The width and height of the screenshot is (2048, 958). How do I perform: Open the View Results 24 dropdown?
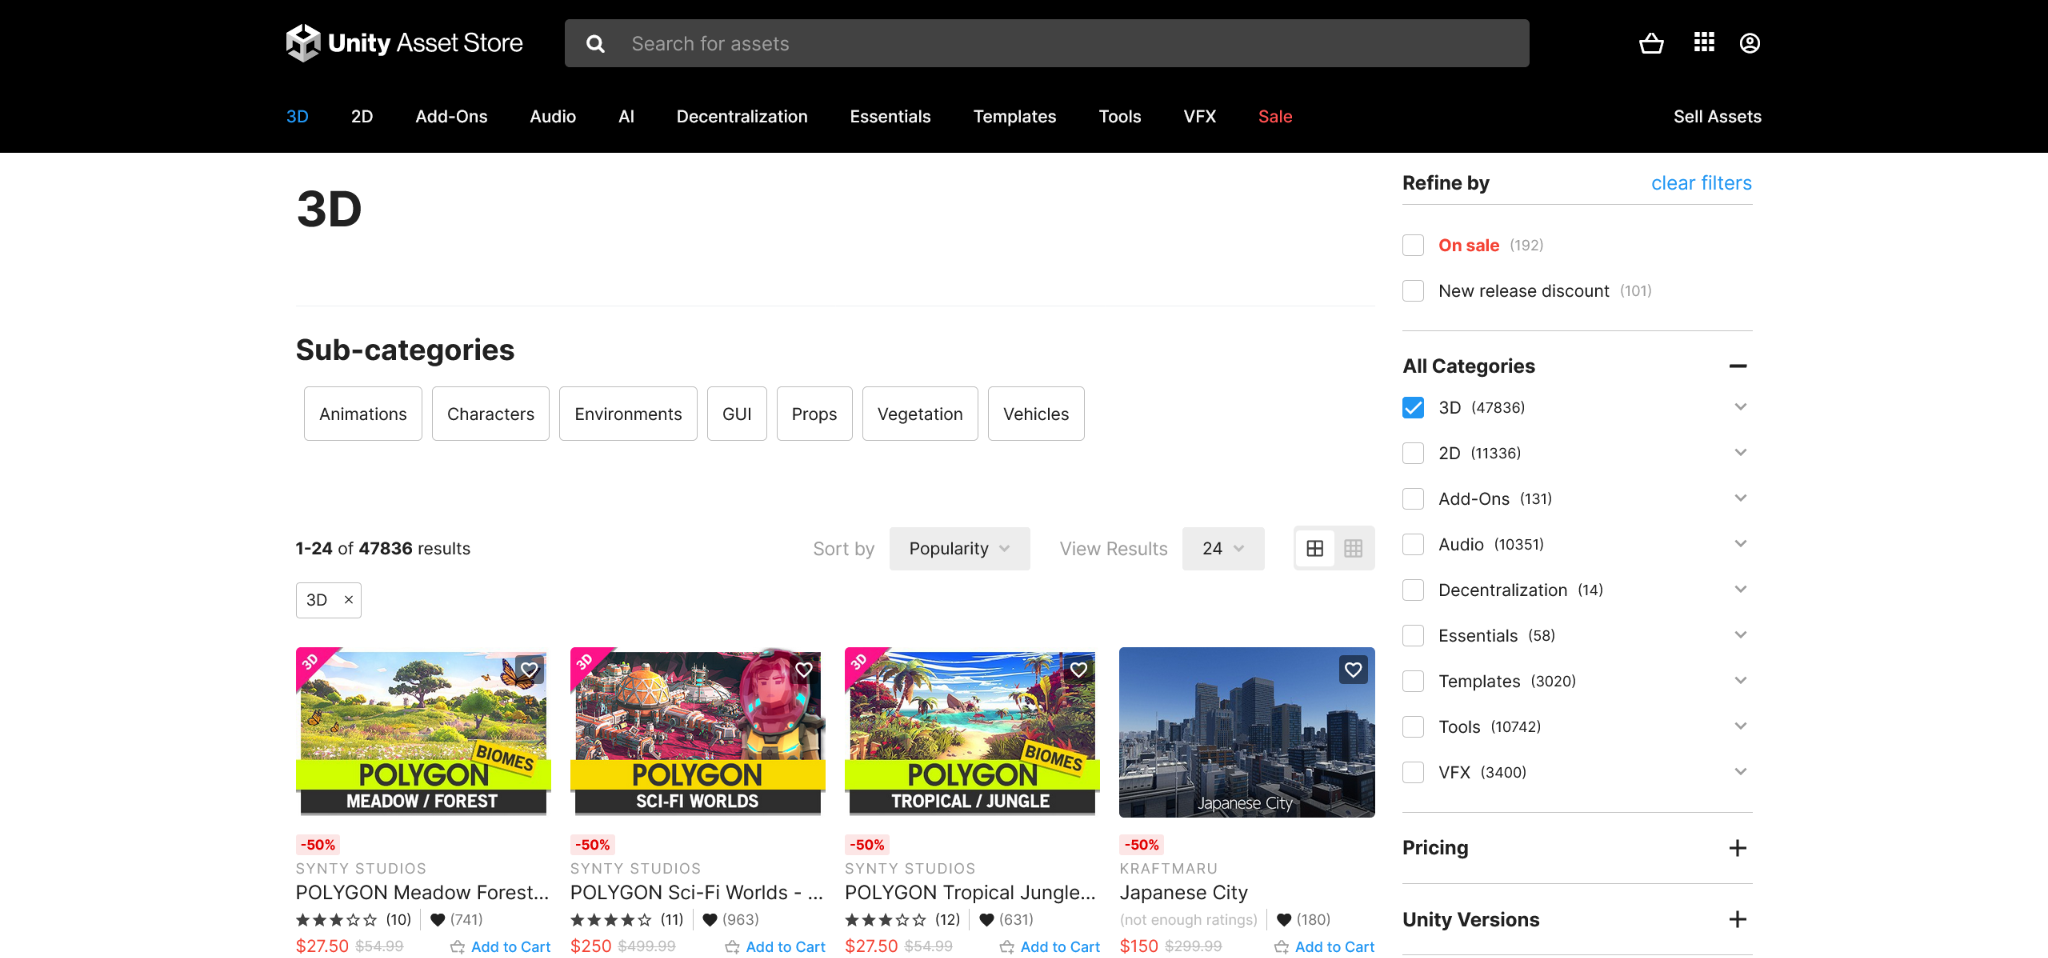[x=1223, y=549]
